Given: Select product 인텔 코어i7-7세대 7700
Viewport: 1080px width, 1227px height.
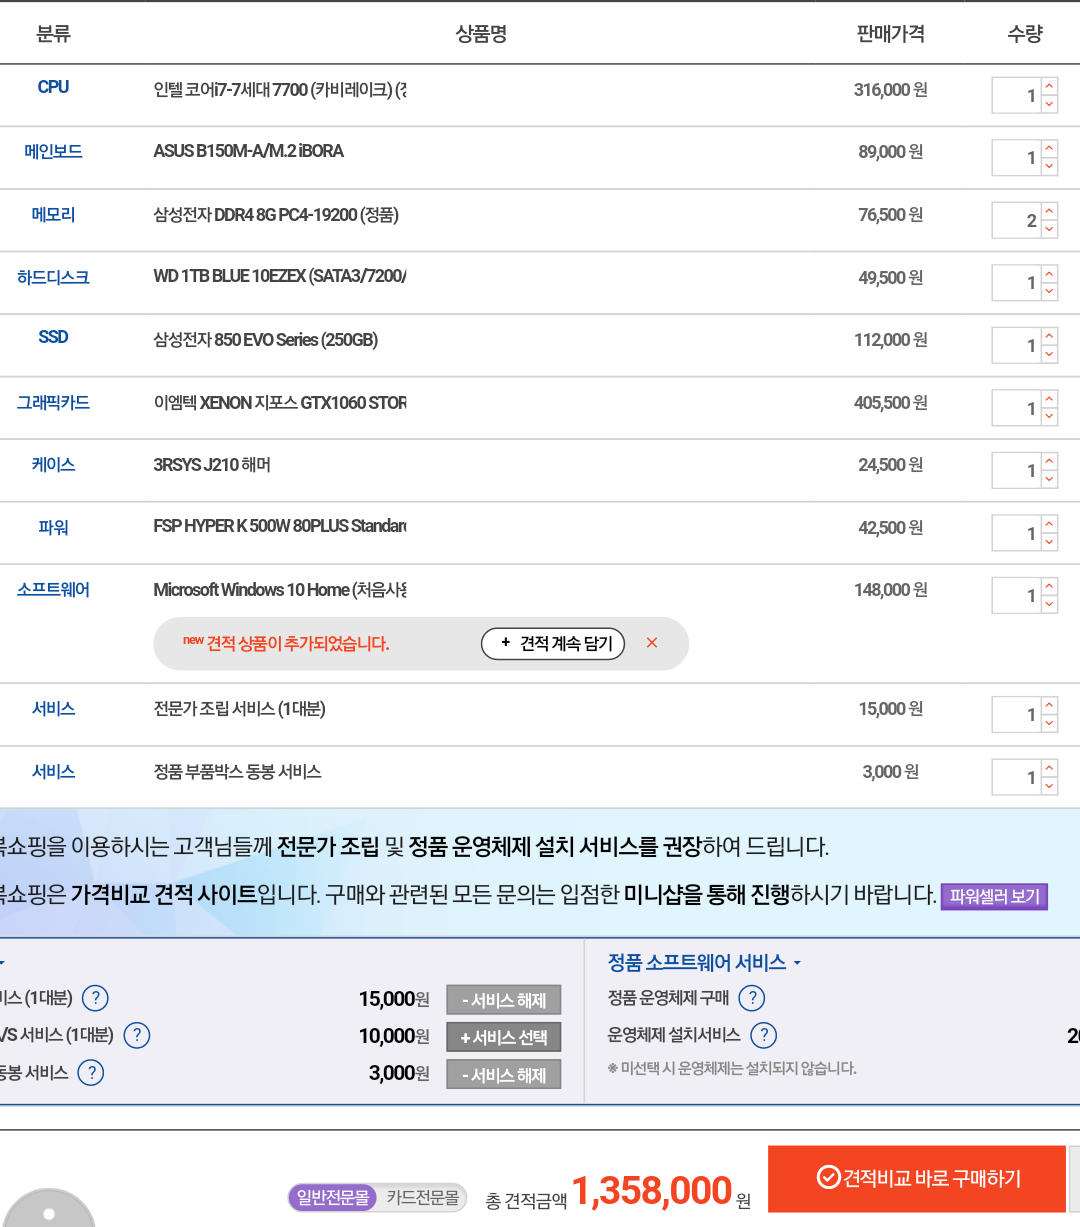Looking at the screenshot, I should [280, 90].
